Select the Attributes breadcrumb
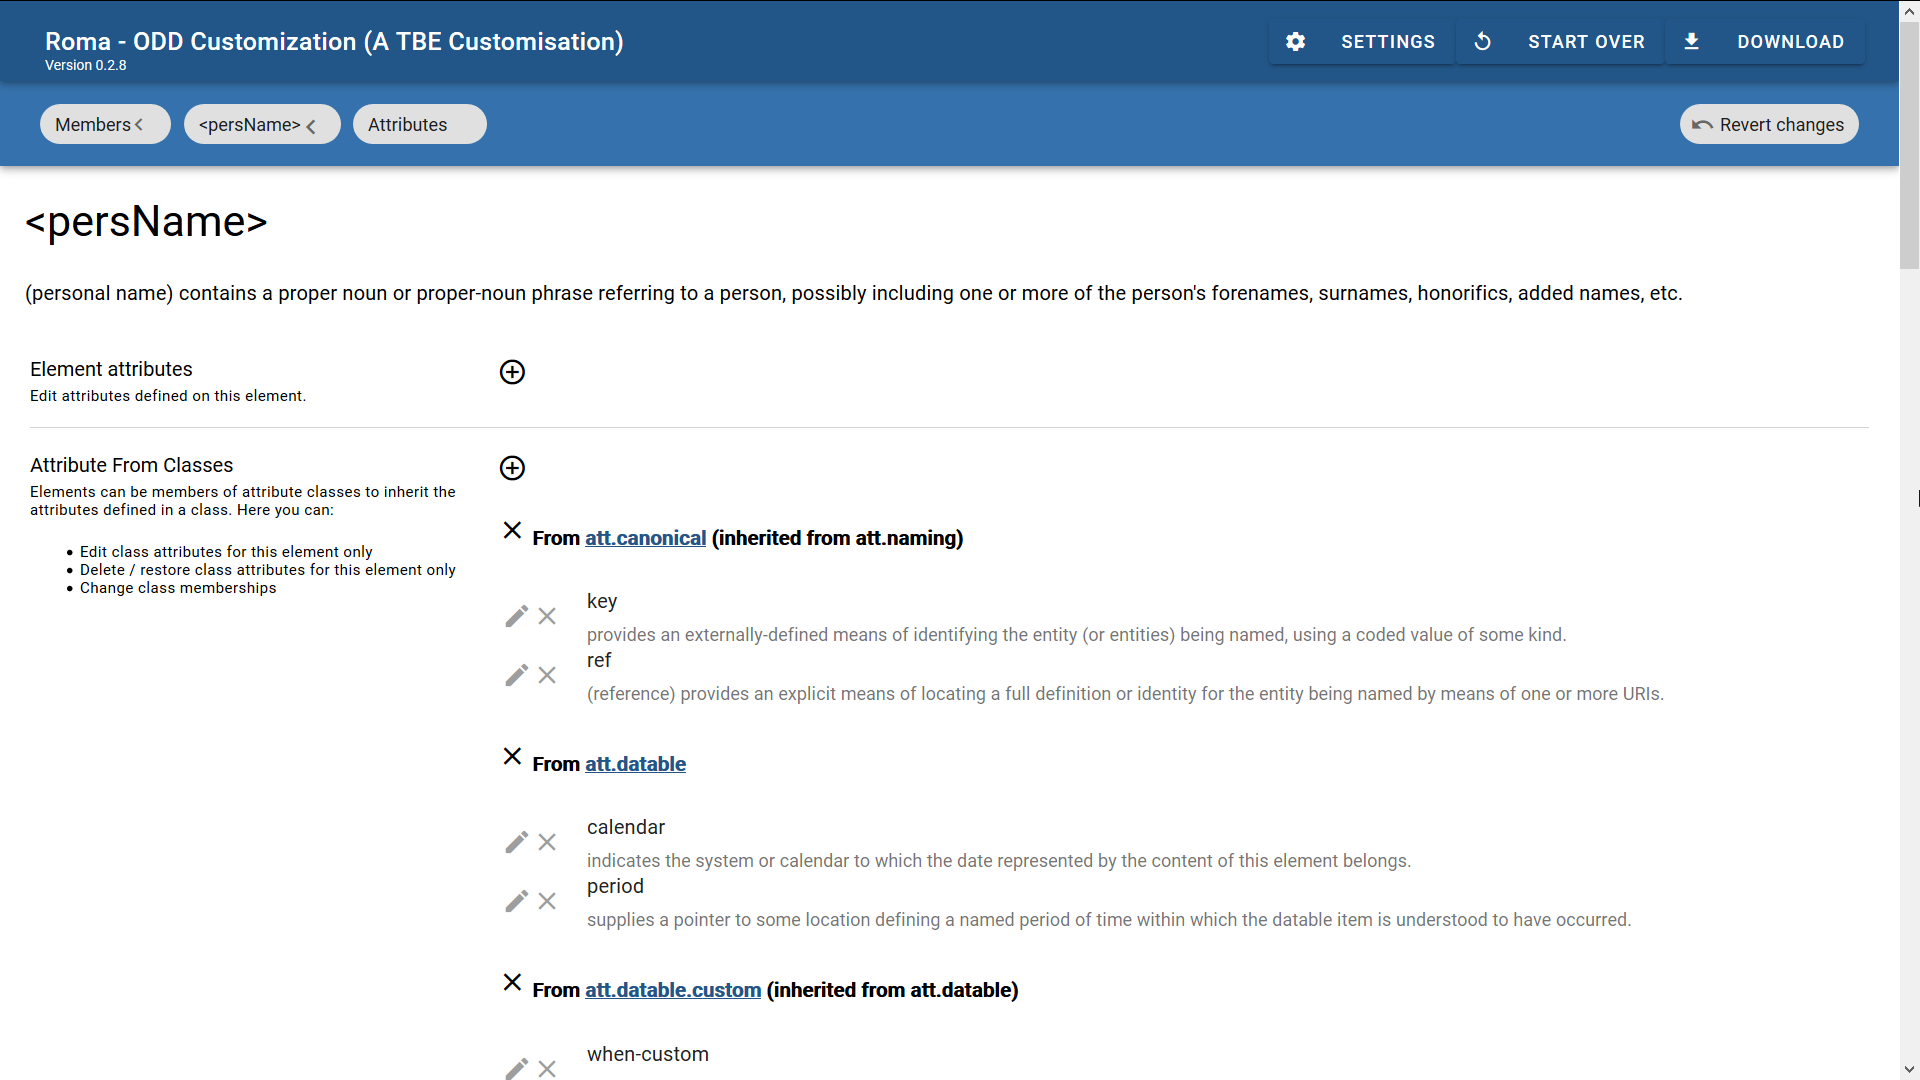Screen dimensions: 1920x1080 [419, 125]
